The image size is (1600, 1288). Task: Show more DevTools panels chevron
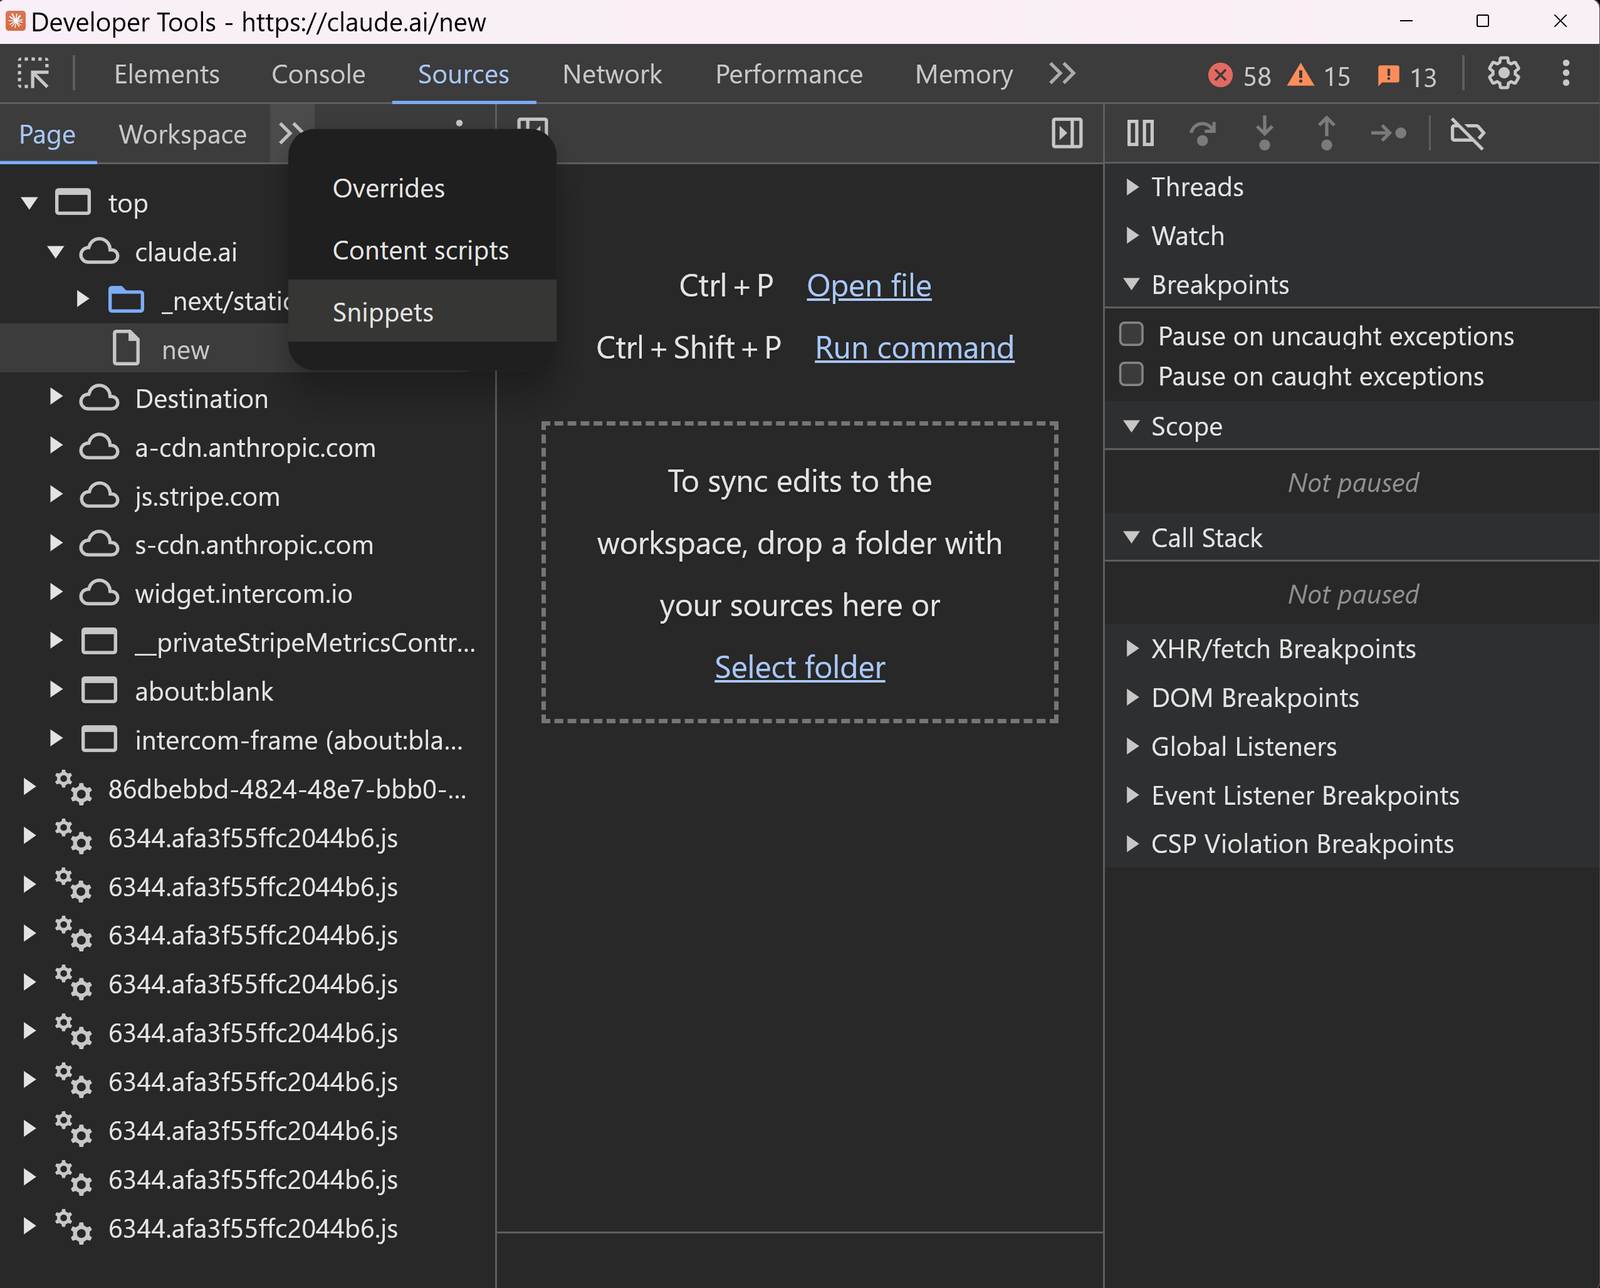click(1062, 74)
